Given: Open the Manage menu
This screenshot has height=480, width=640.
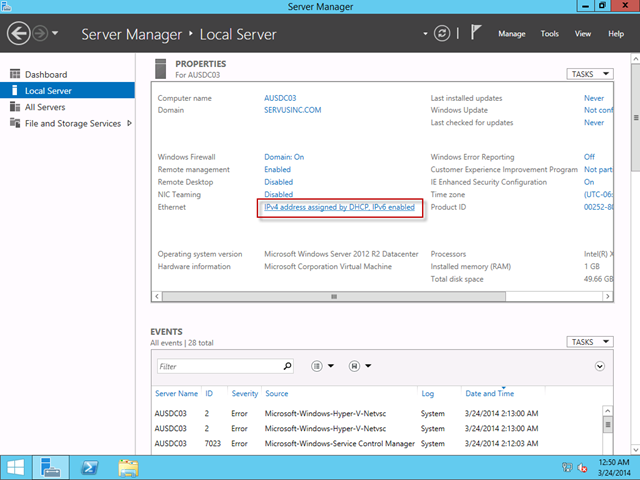Looking at the screenshot, I should click(x=511, y=34).
